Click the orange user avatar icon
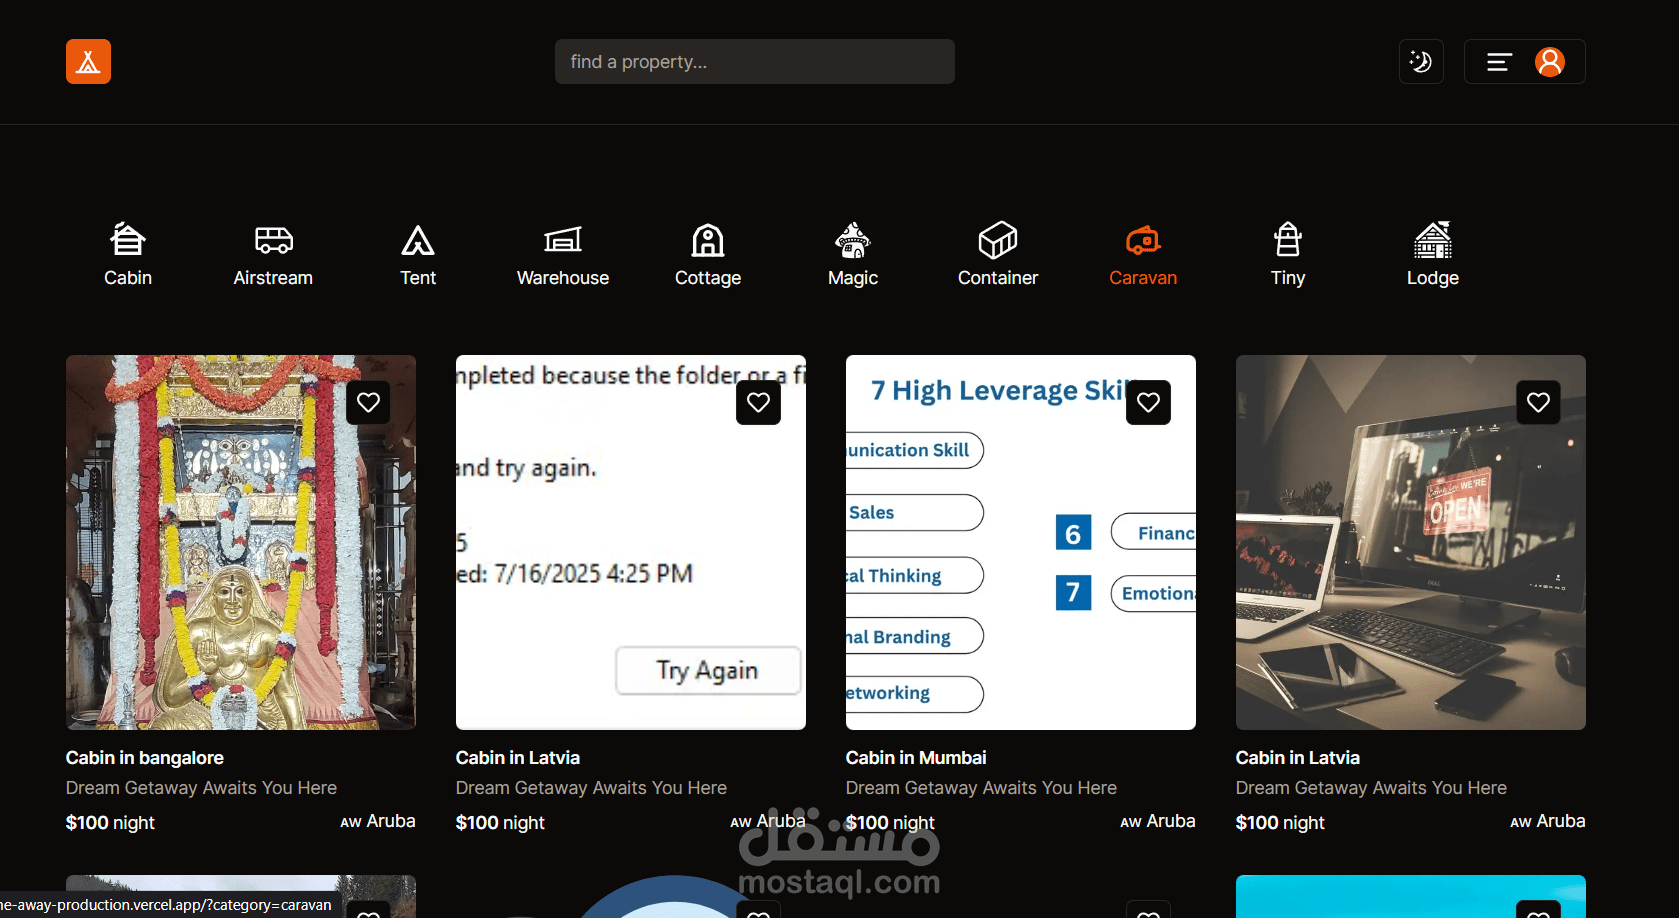The height and width of the screenshot is (918, 1679). click(x=1550, y=62)
